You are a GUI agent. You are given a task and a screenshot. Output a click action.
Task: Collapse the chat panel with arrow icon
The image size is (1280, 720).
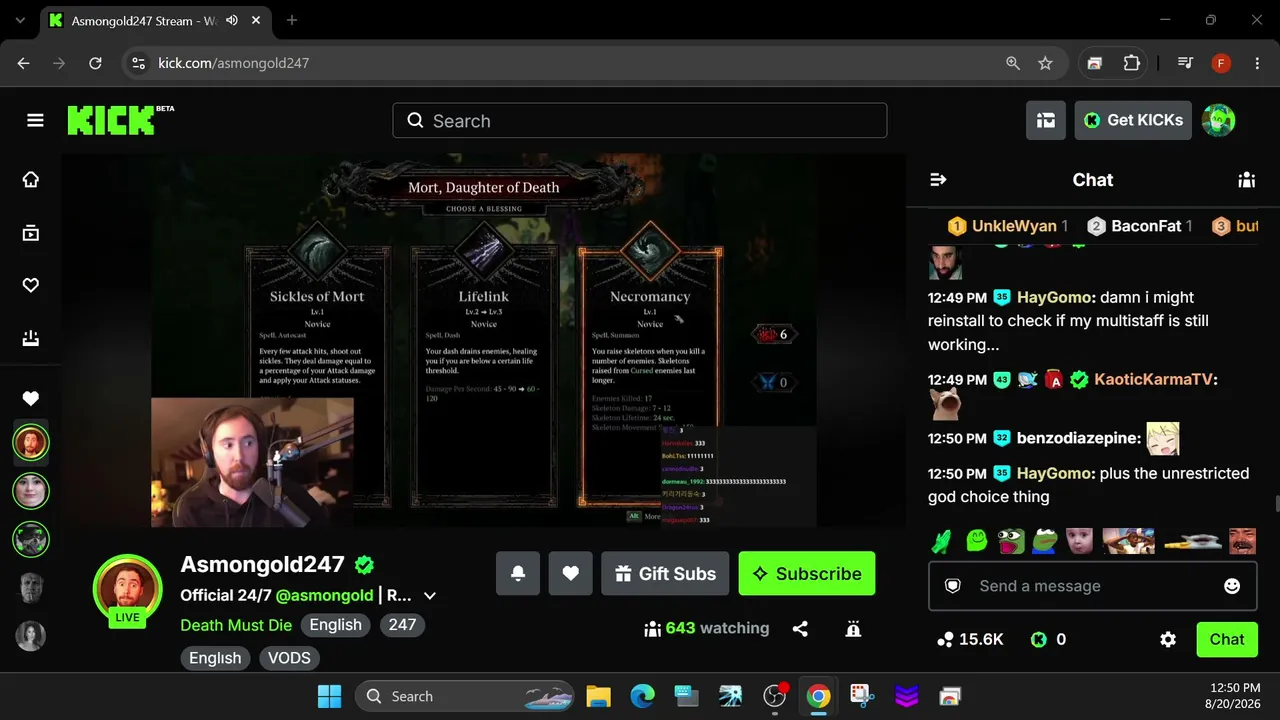point(938,180)
